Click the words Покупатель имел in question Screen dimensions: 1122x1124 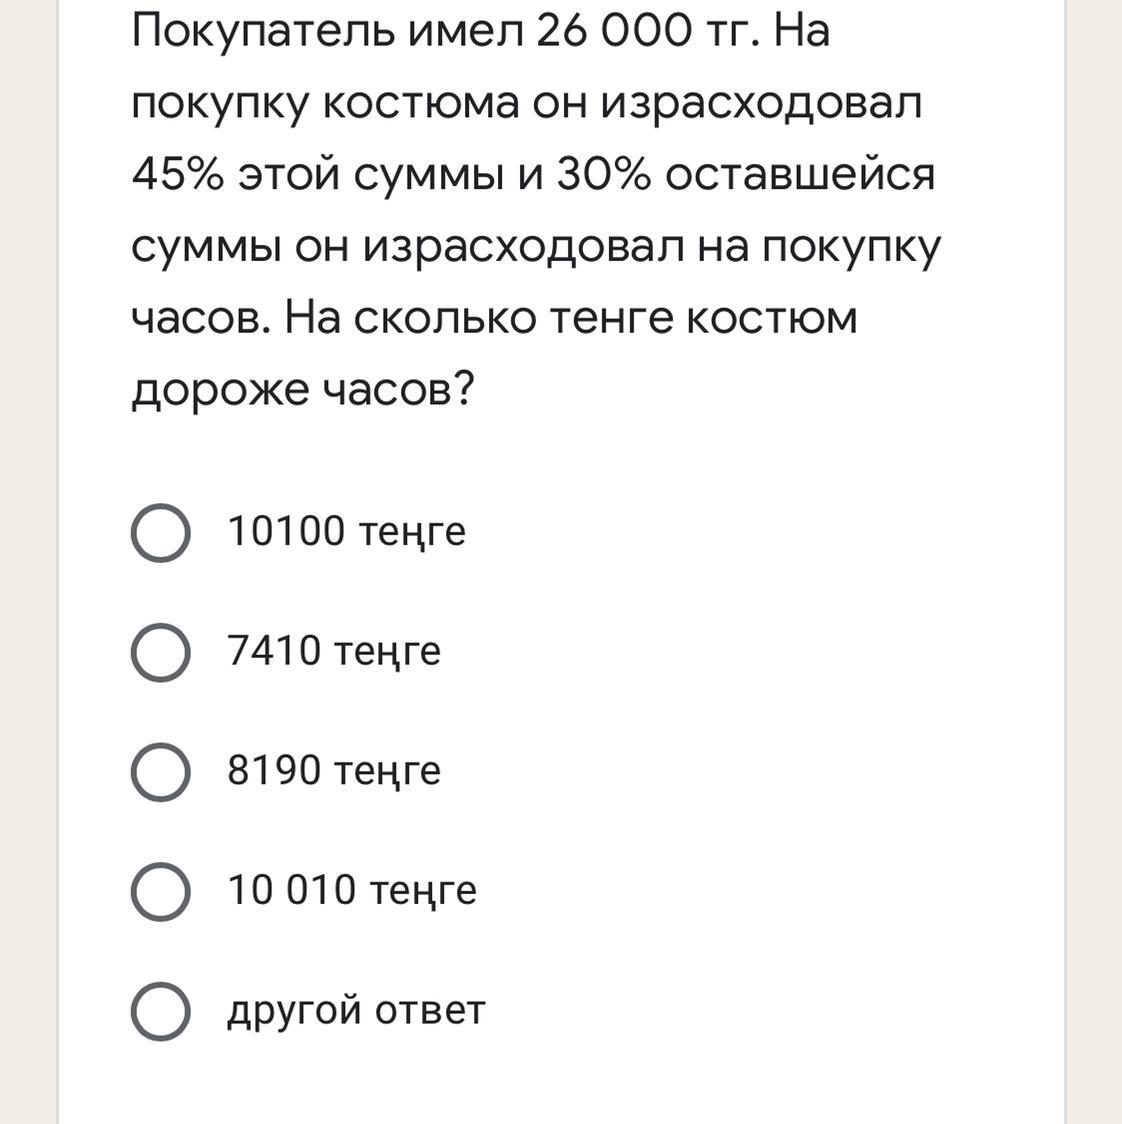coord(328,32)
